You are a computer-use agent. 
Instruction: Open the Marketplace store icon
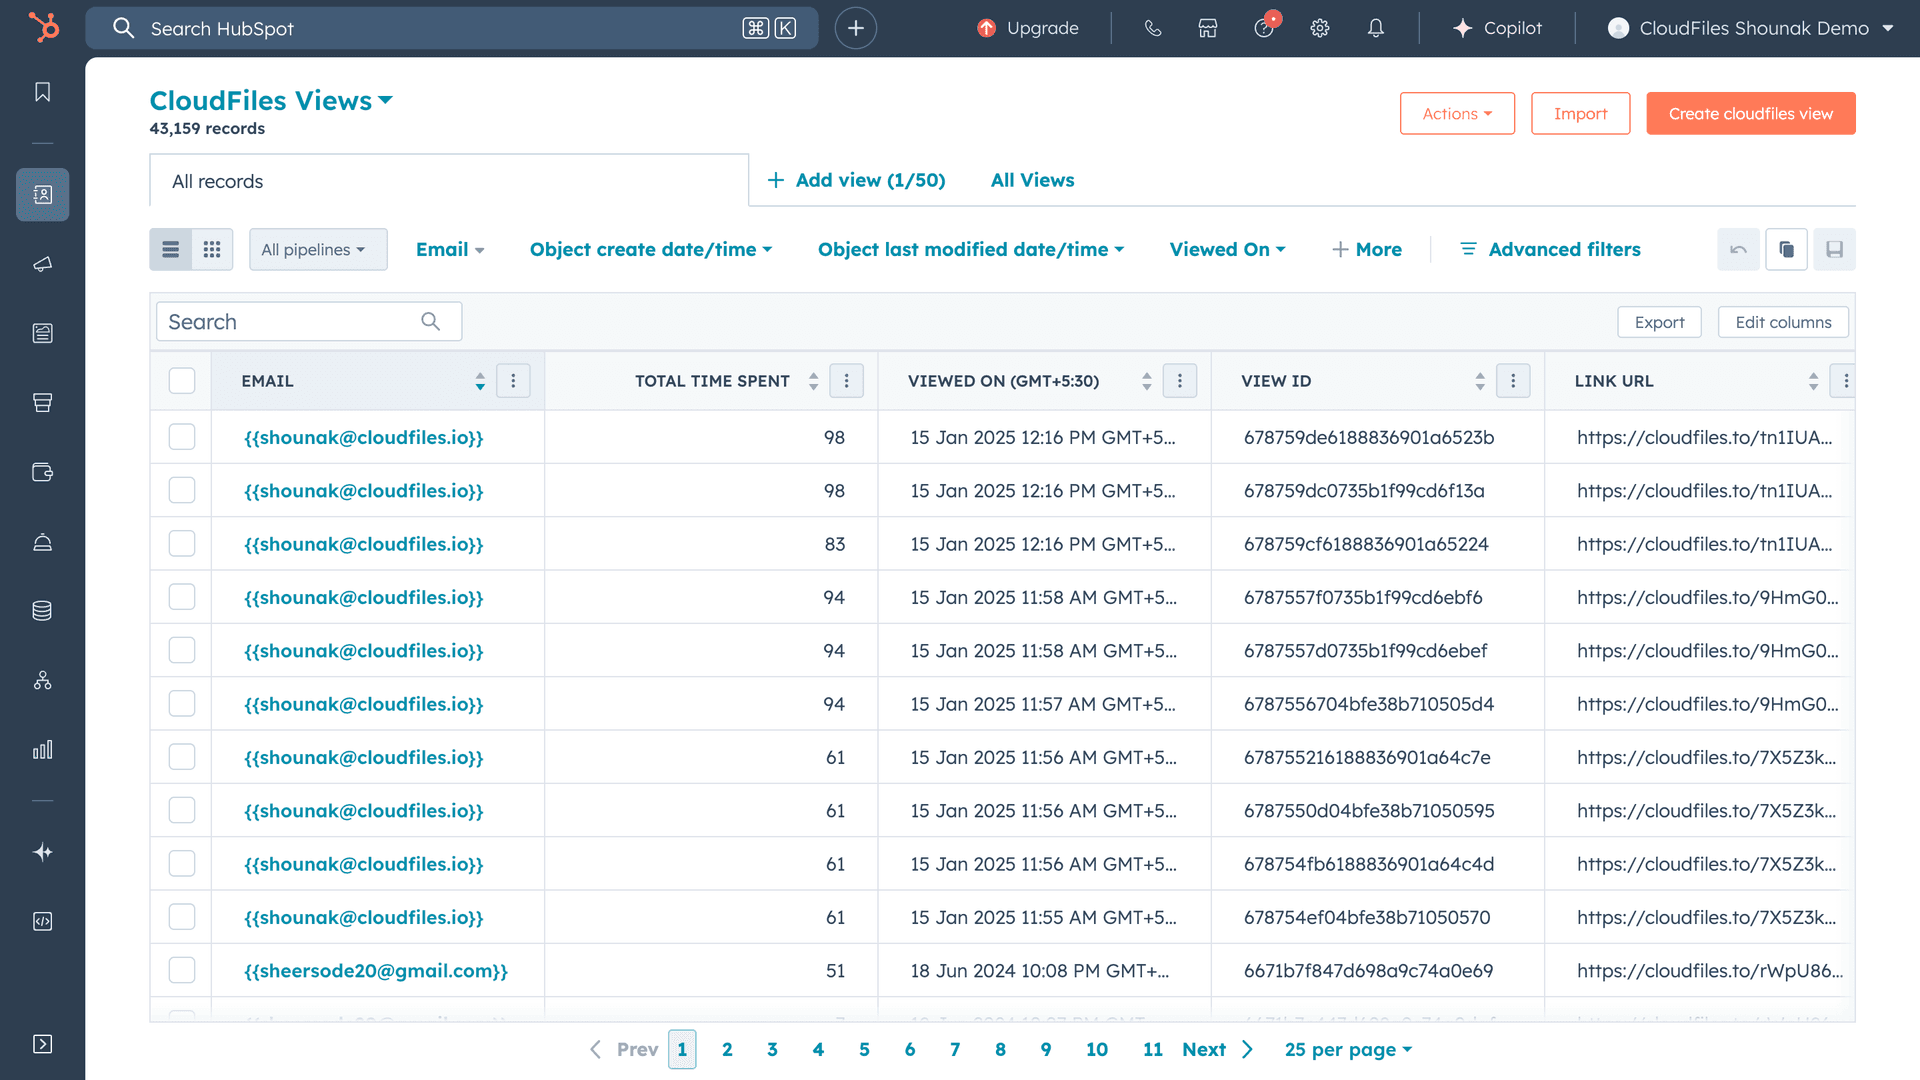pyautogui.click(x=1207, y=28)
